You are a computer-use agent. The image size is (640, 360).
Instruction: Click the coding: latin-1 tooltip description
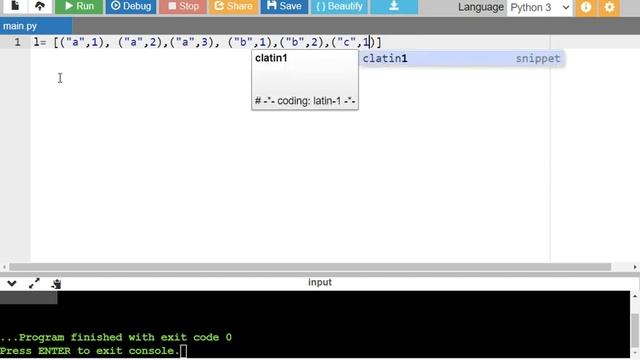[x=305, y=101]
